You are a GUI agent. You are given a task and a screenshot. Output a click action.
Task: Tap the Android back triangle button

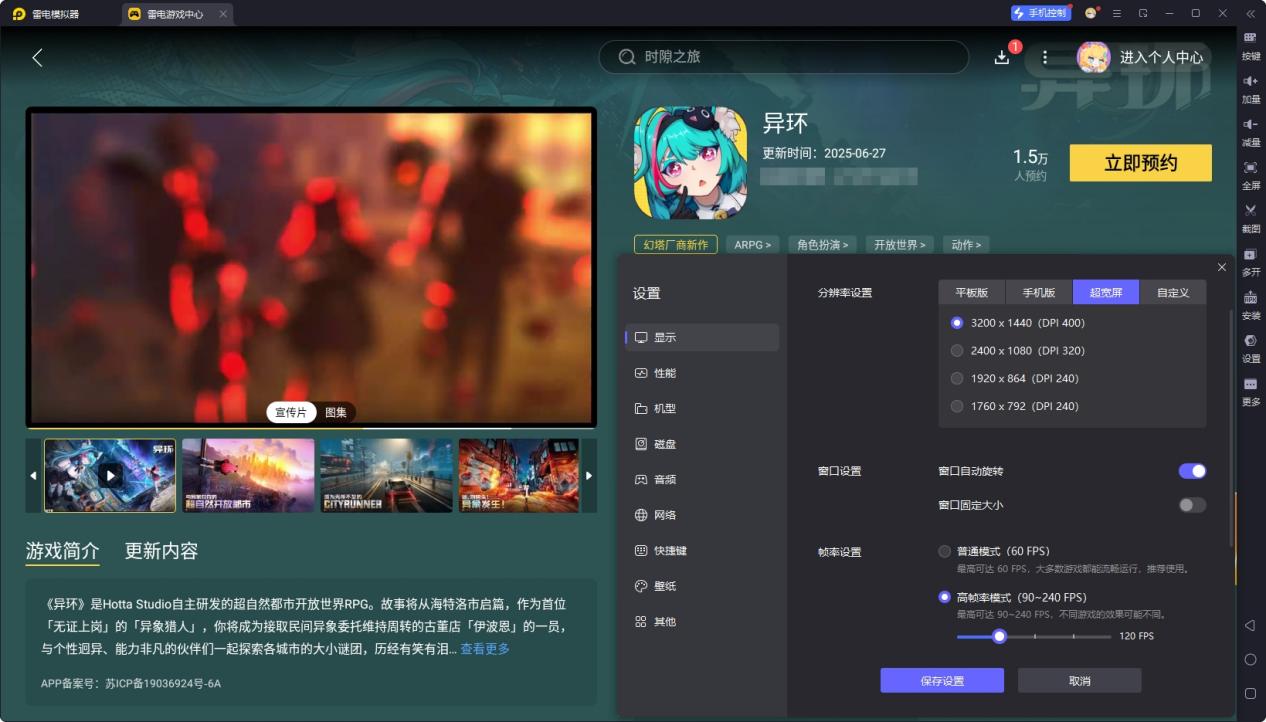coord(1250,626)
